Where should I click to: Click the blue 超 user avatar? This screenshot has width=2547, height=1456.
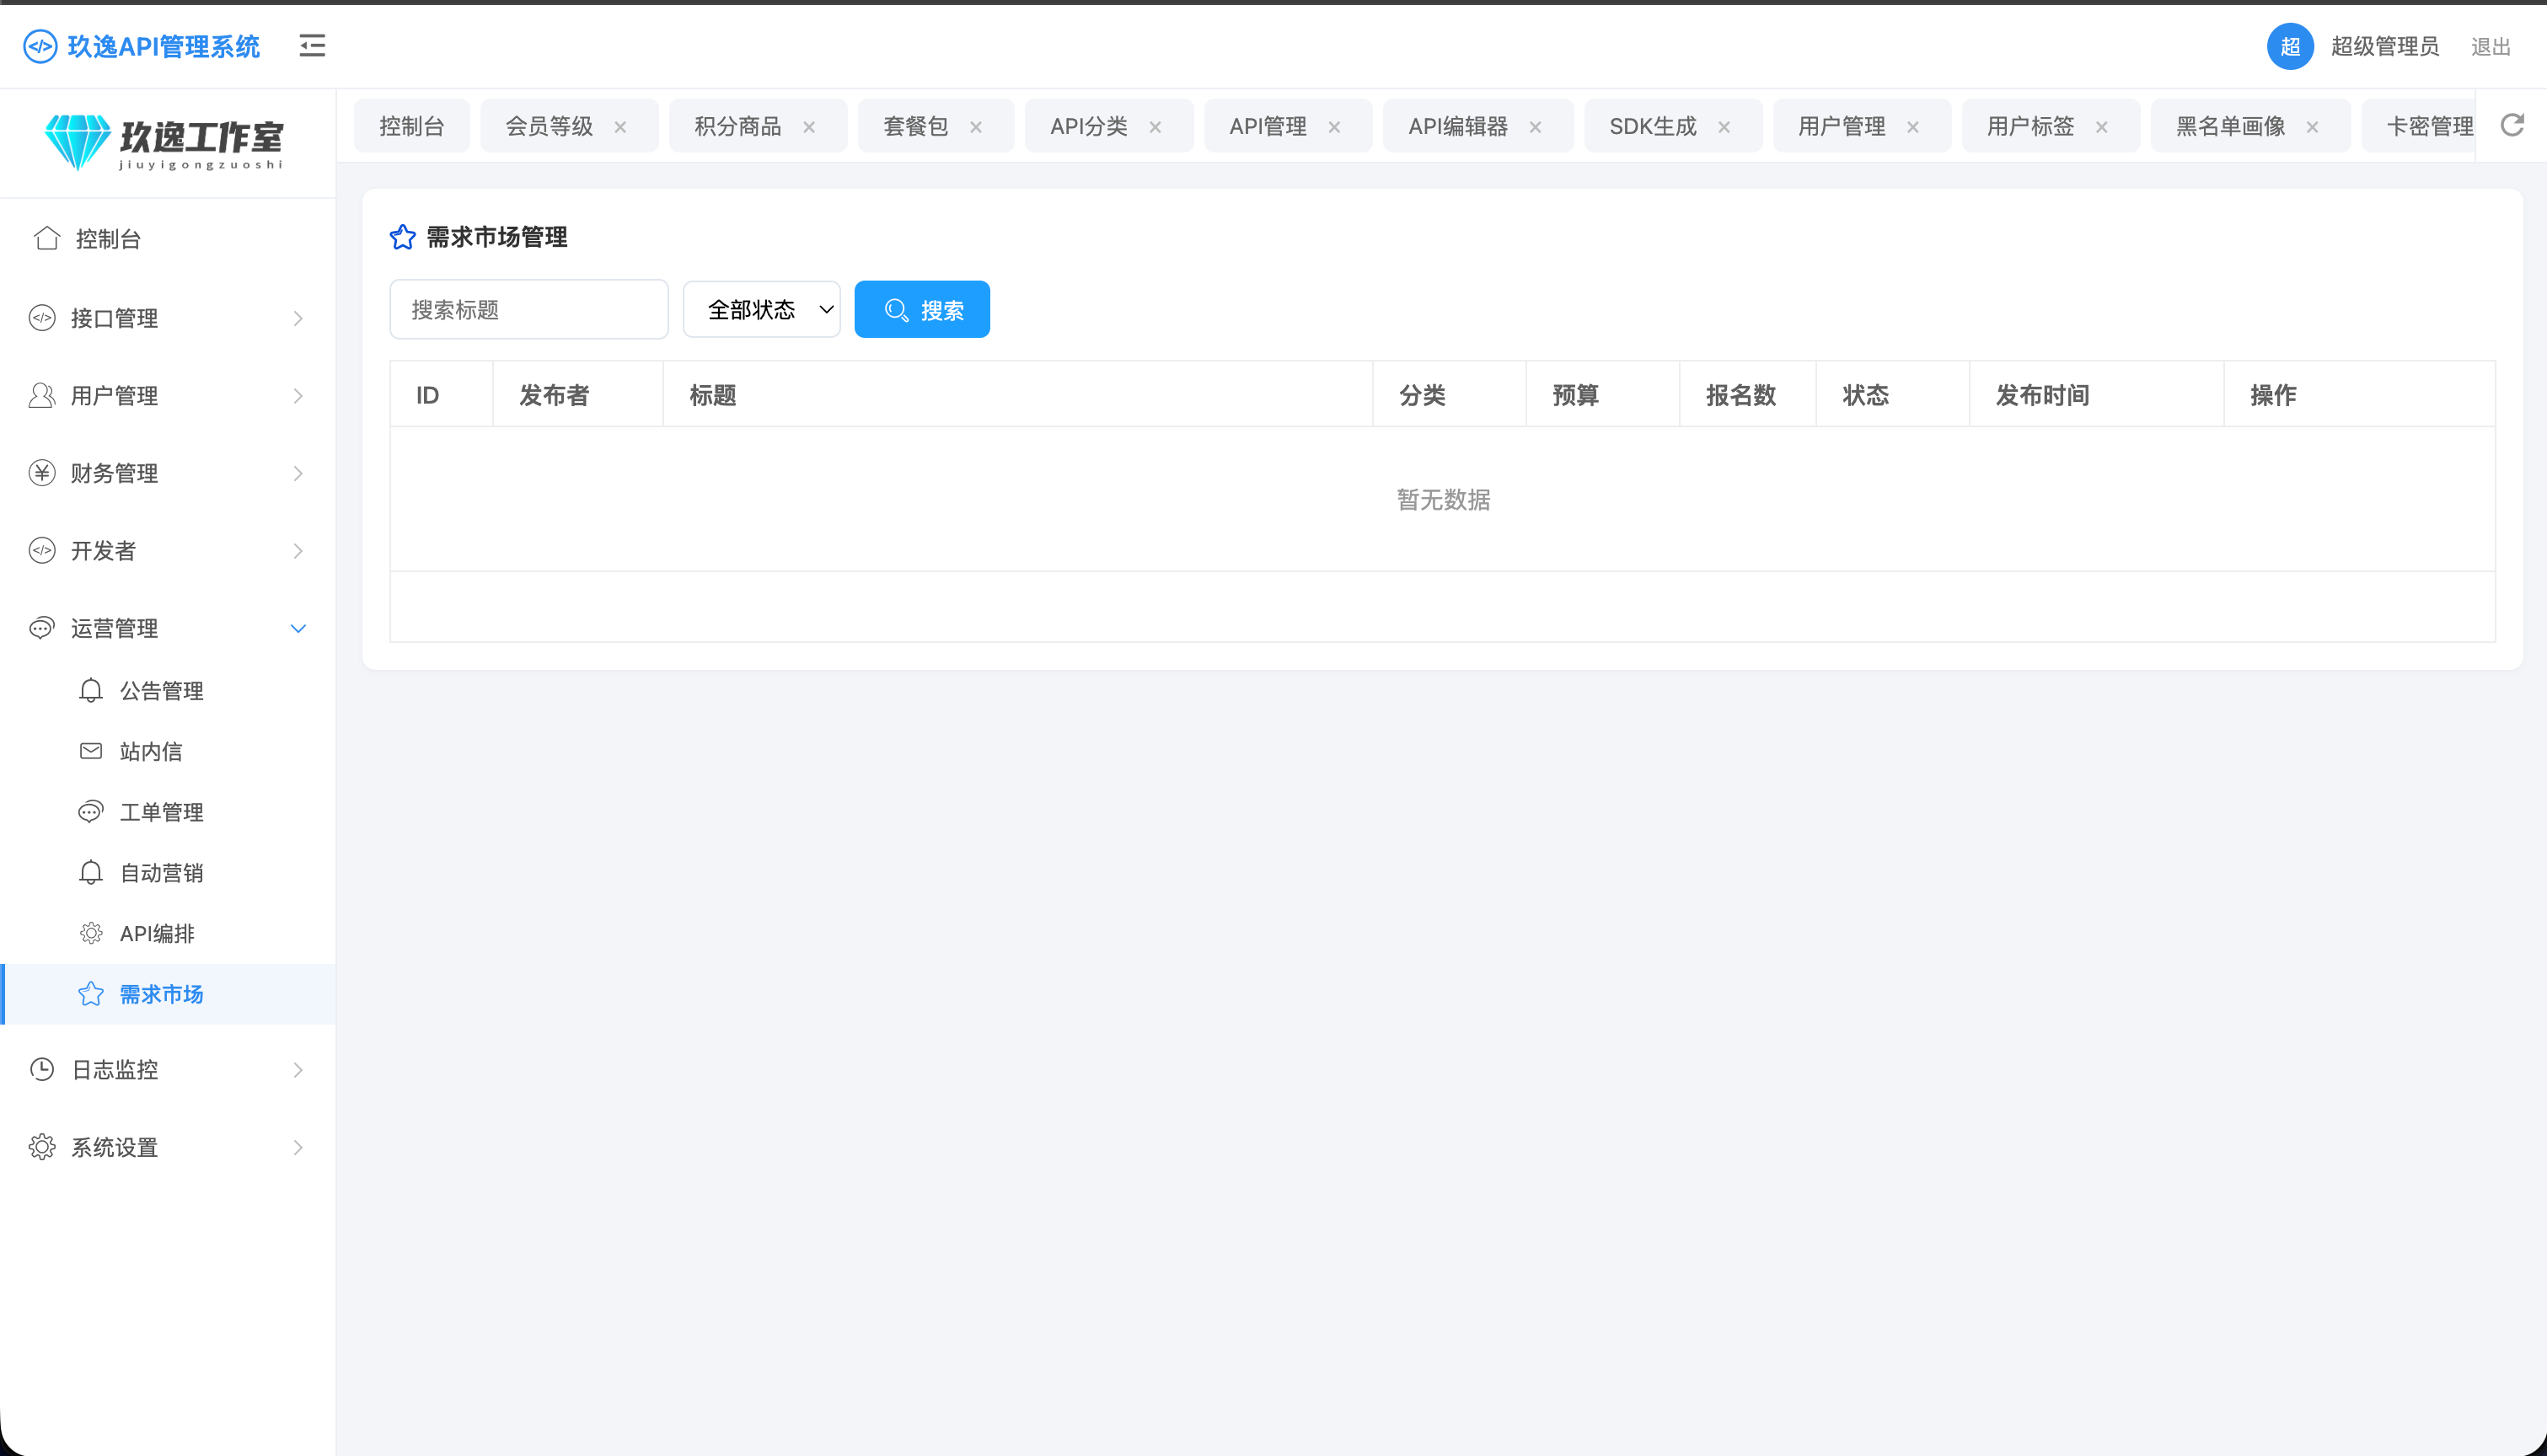point(2290,46)
